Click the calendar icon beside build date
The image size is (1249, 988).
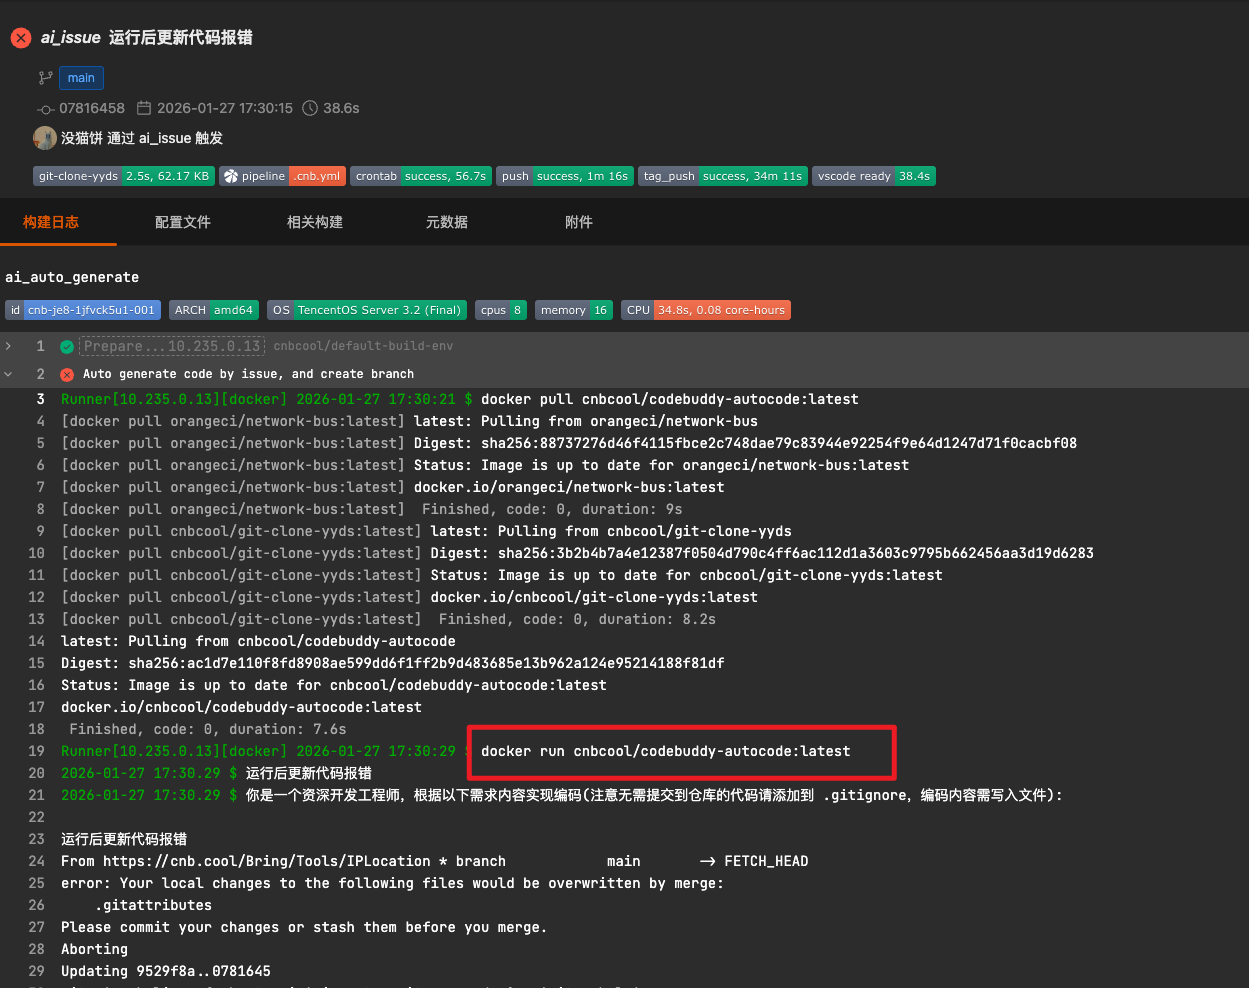144,108
